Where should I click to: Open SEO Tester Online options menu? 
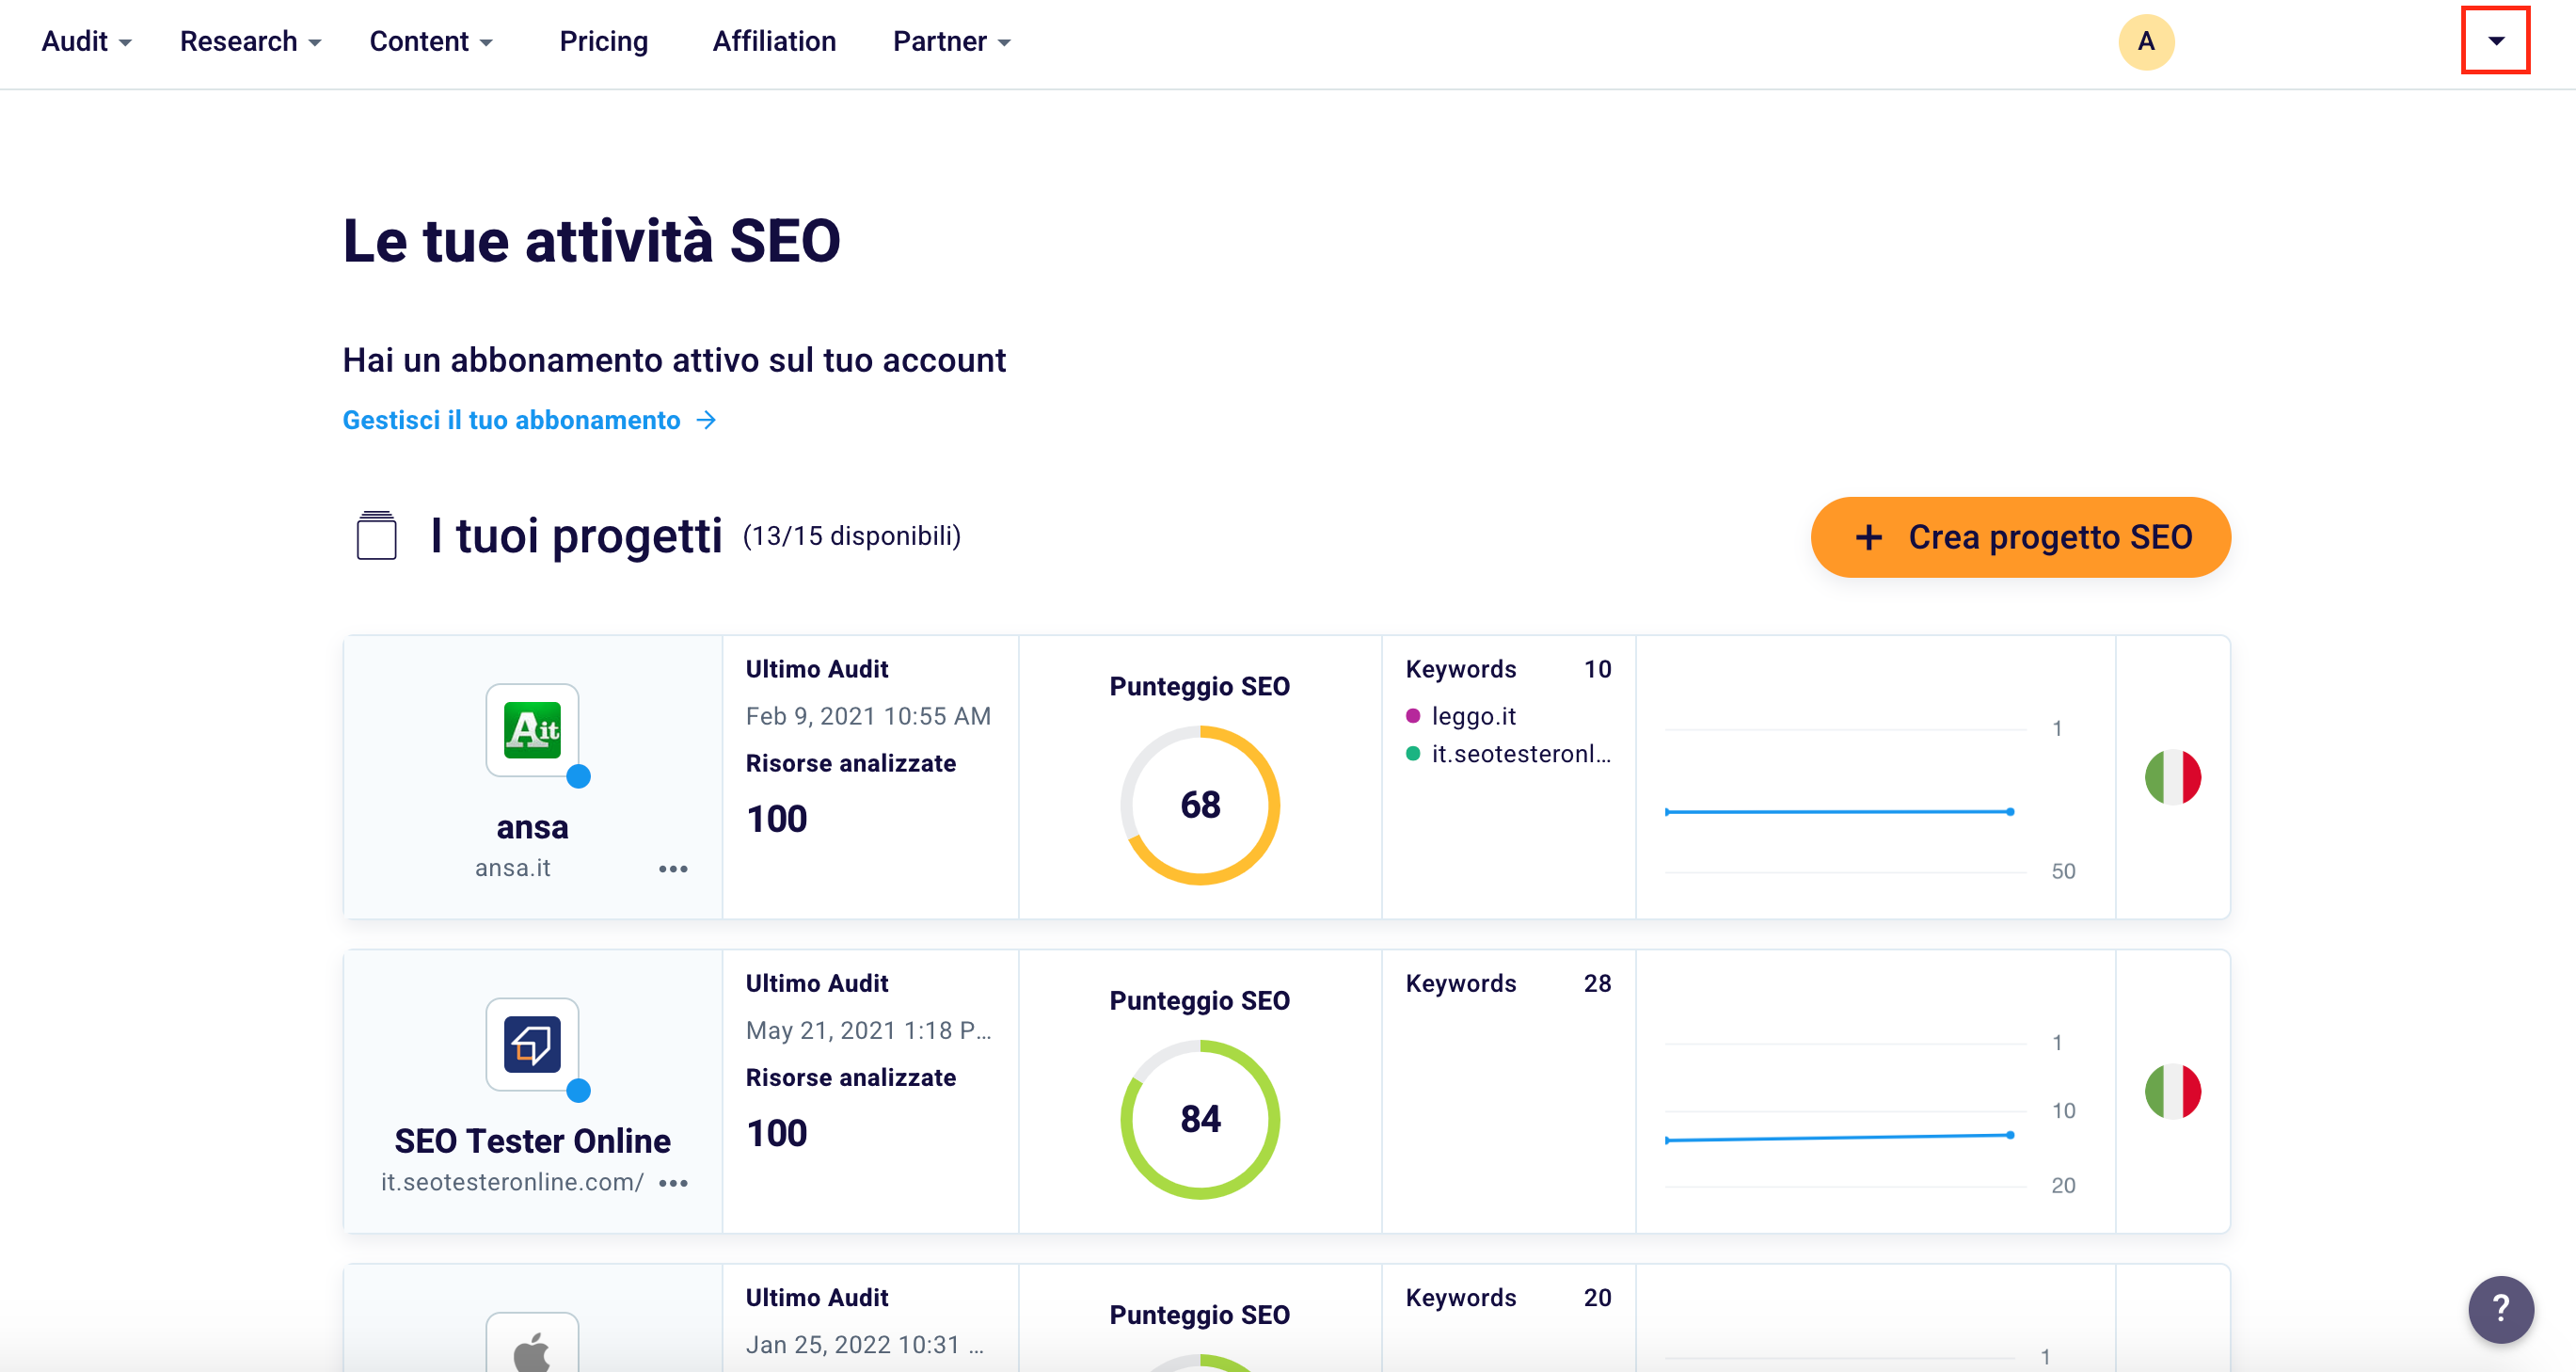click(673, 1183)
